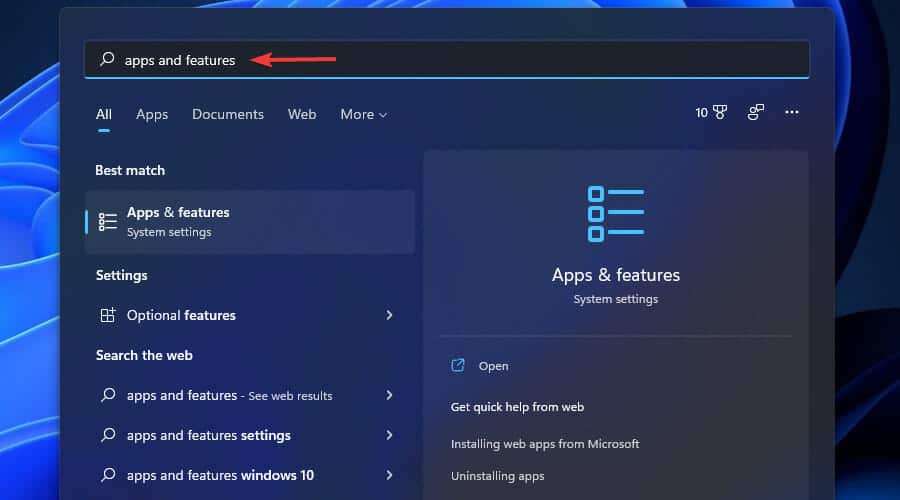The image size is (900, 500).
Task: Open 'Installing web apps from Microsoft' help link
Action: (545, 444)
